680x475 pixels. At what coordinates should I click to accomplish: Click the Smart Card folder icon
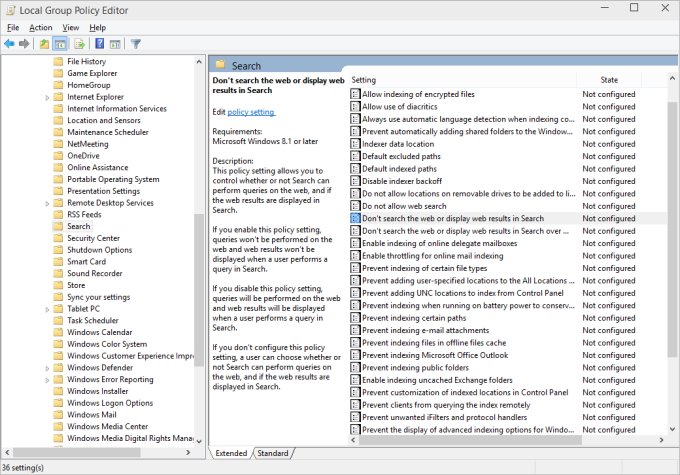click(58, 262)
